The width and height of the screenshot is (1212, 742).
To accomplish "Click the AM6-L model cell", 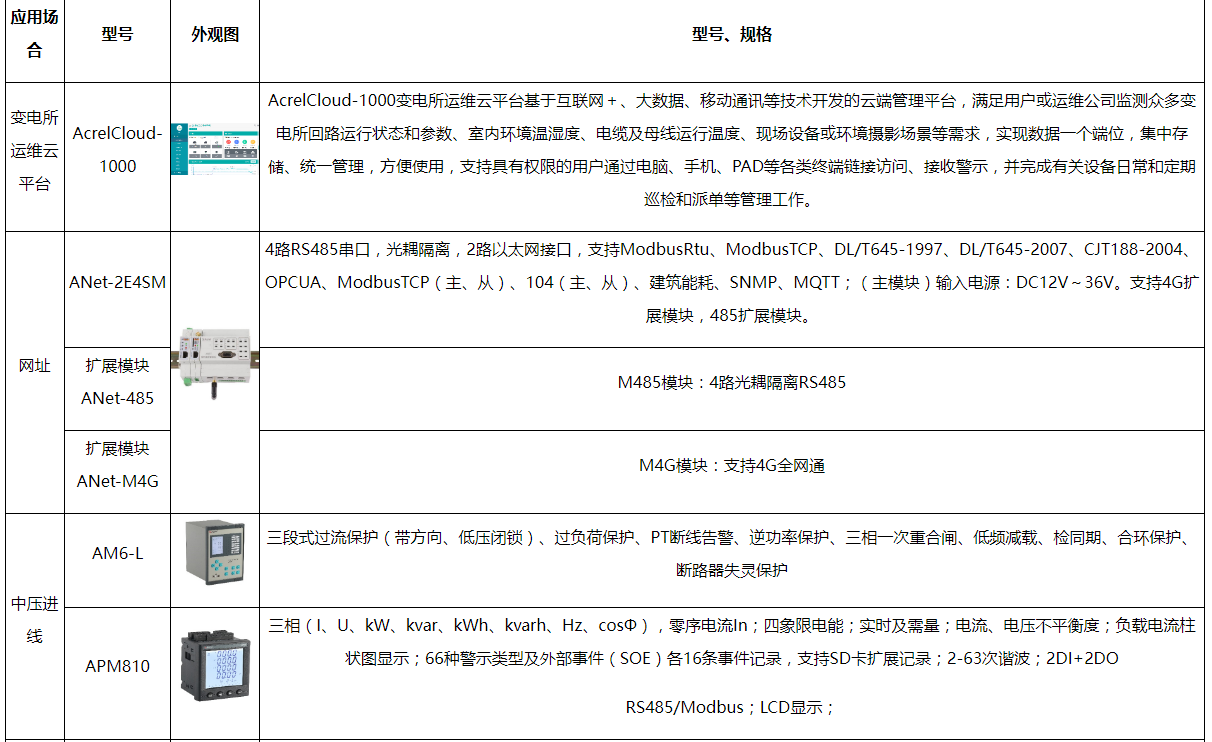I will tap(118, 553).
